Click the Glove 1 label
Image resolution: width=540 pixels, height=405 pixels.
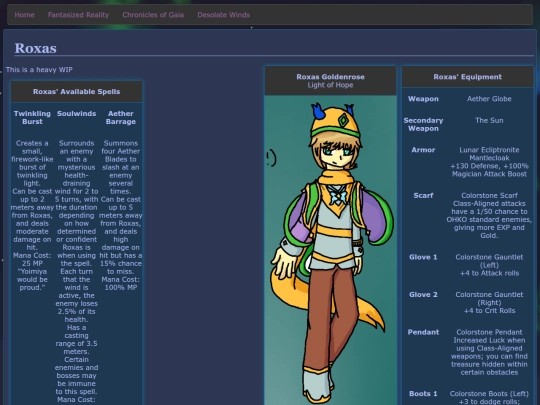pos(423,257)
